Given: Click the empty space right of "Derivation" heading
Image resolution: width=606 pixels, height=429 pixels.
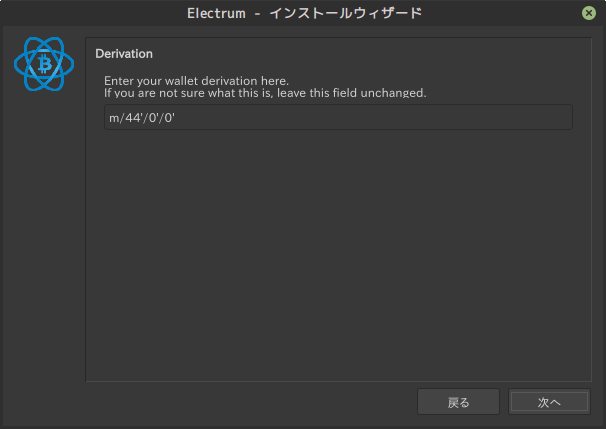Looking at the screenshot, I should click(380, 53).
